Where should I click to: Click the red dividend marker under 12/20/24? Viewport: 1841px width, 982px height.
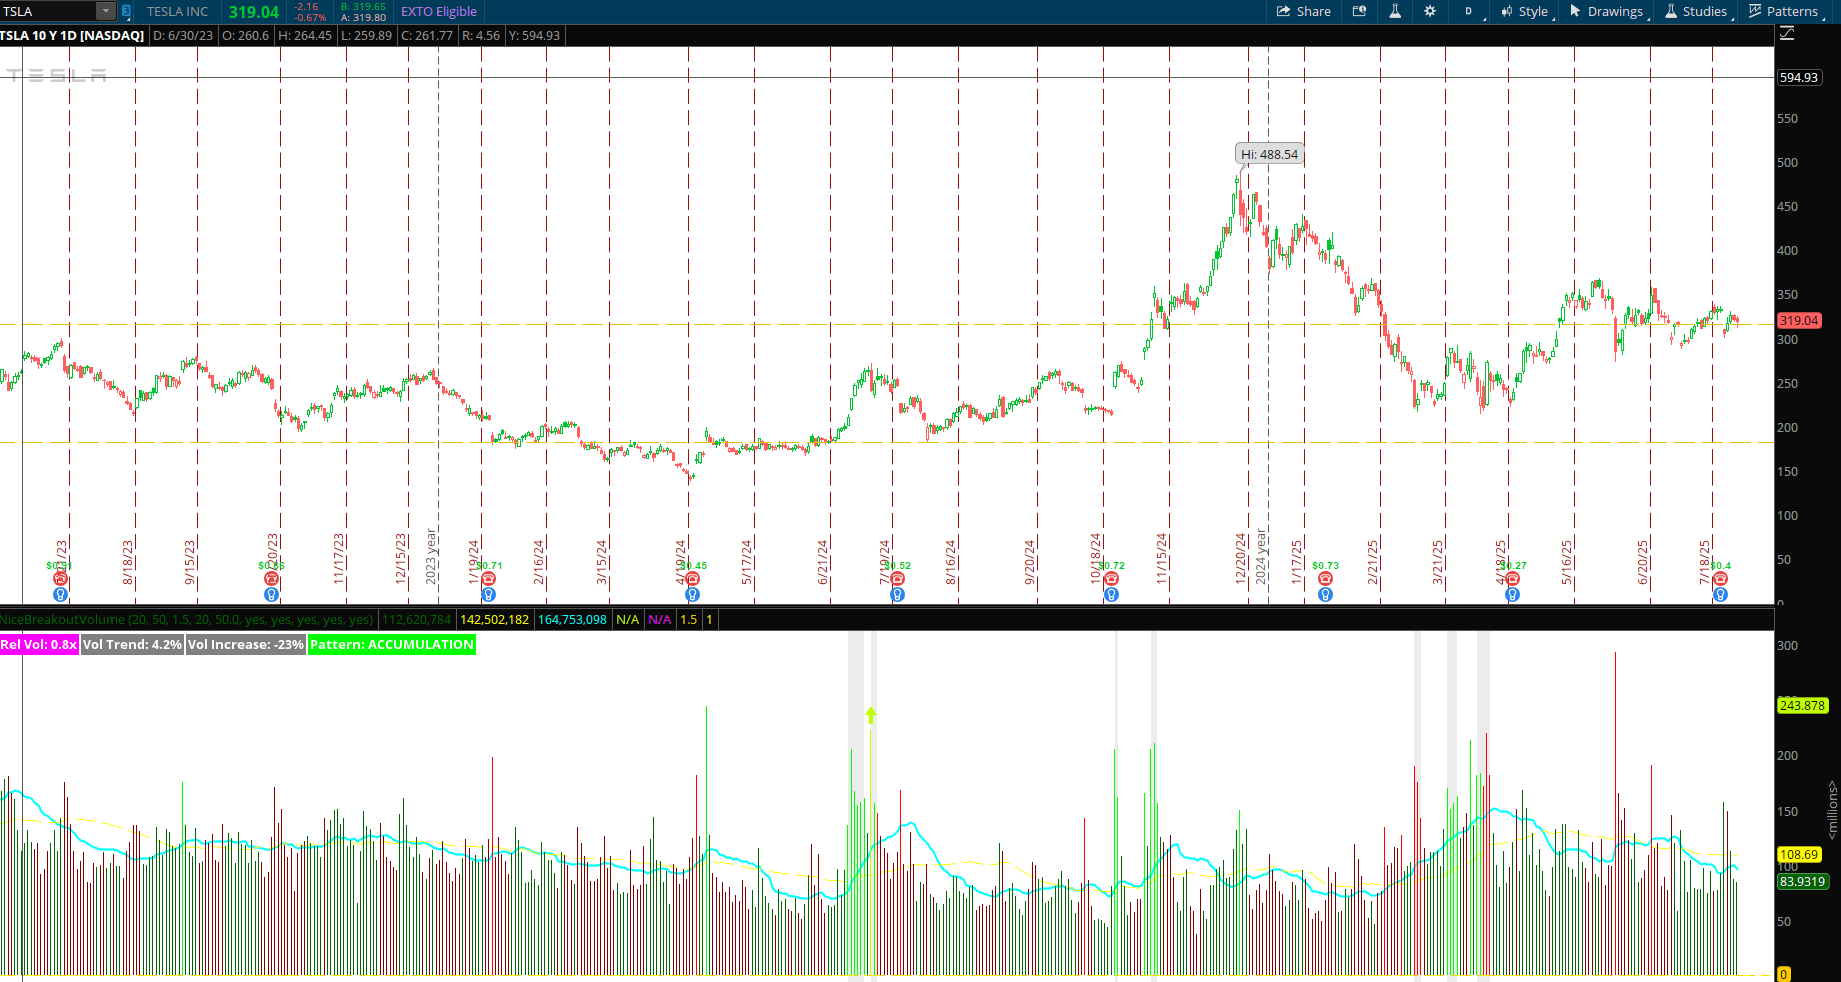tap(1324, 578)
